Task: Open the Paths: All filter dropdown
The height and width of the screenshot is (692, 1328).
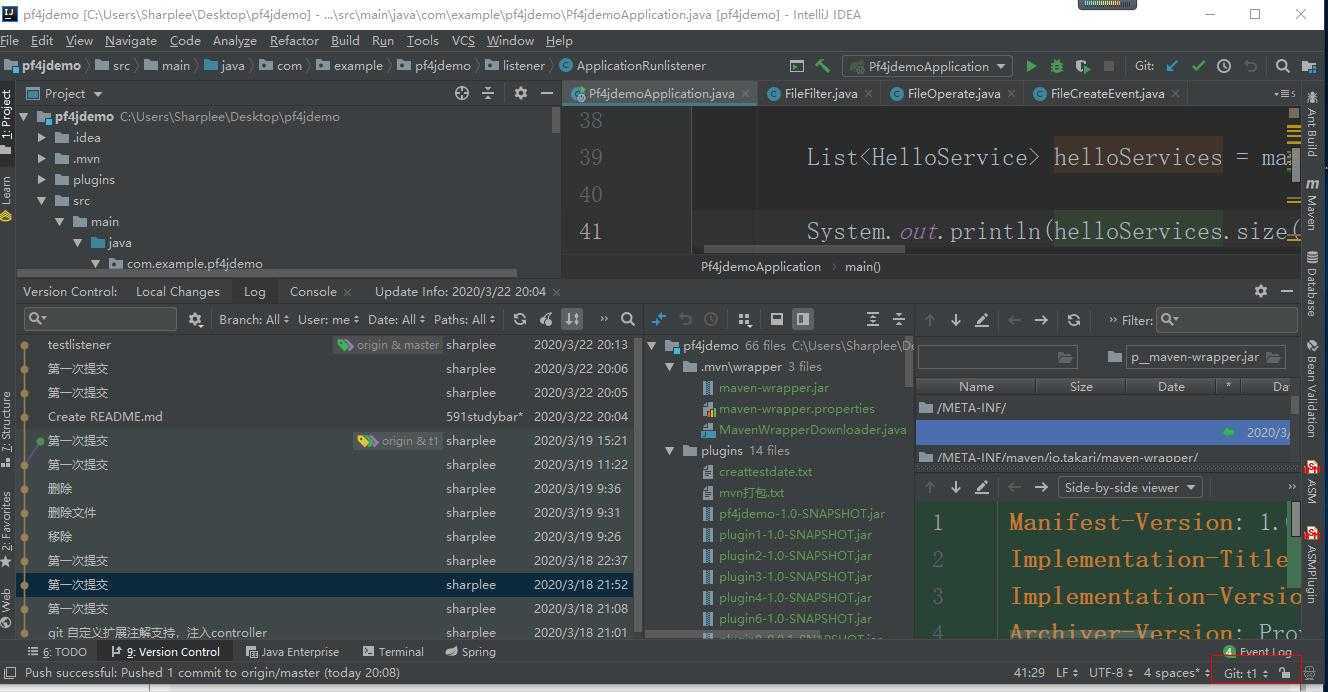Action: click(464, 319)
